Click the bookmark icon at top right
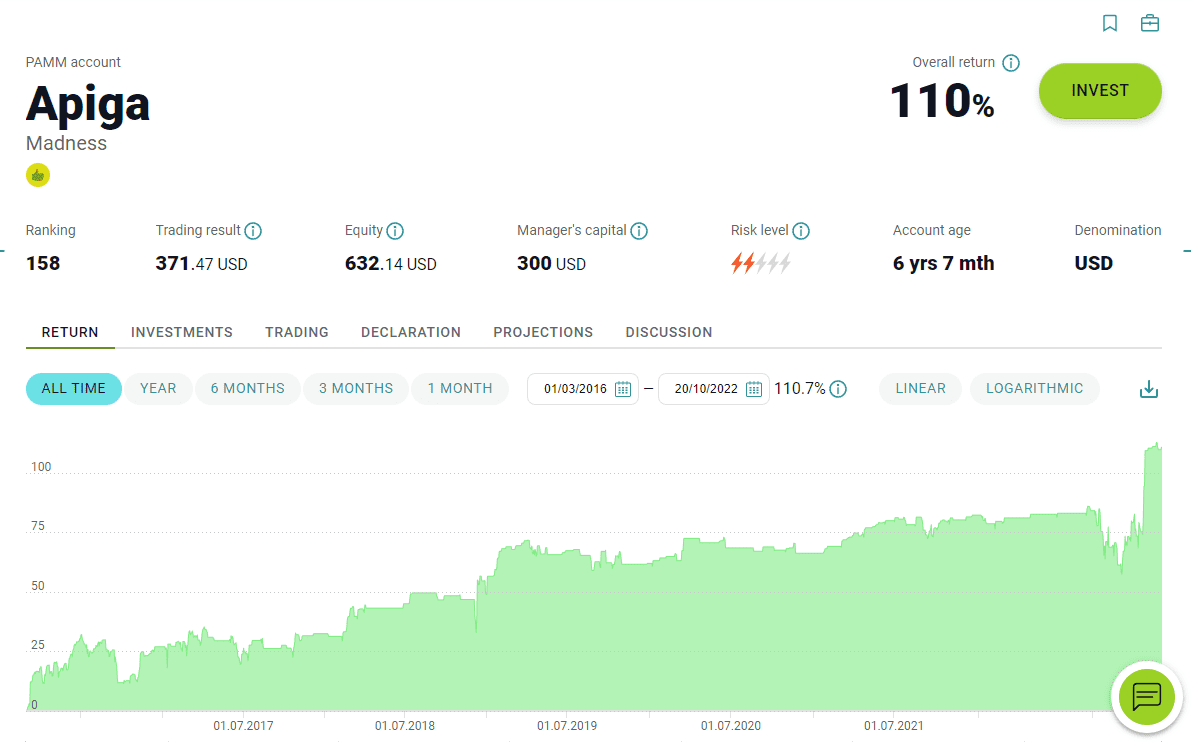Image resolution: width=1191 pixels, height=742 pixels. 1110,24
